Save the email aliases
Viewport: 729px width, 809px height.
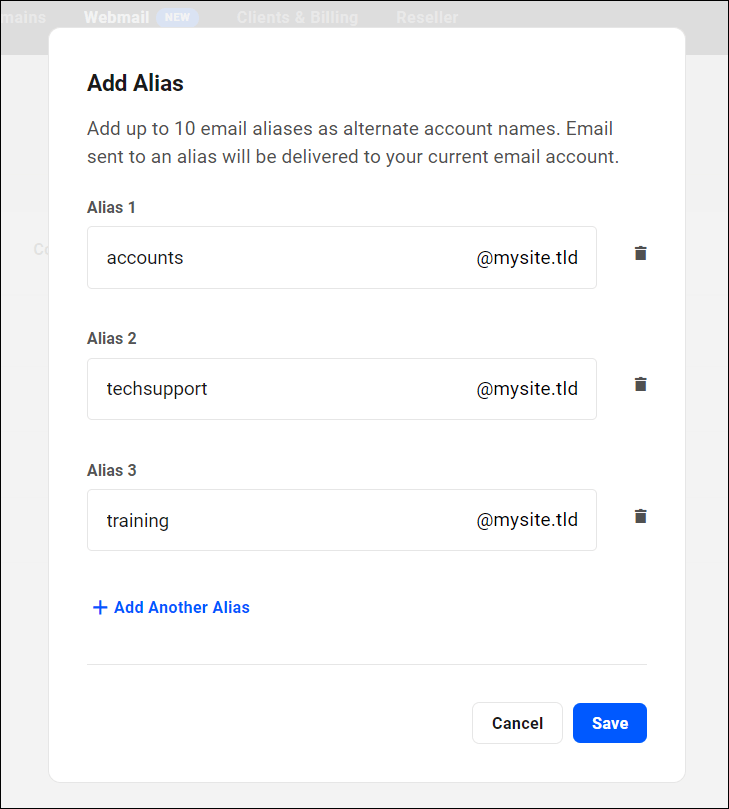click(609, 723)
